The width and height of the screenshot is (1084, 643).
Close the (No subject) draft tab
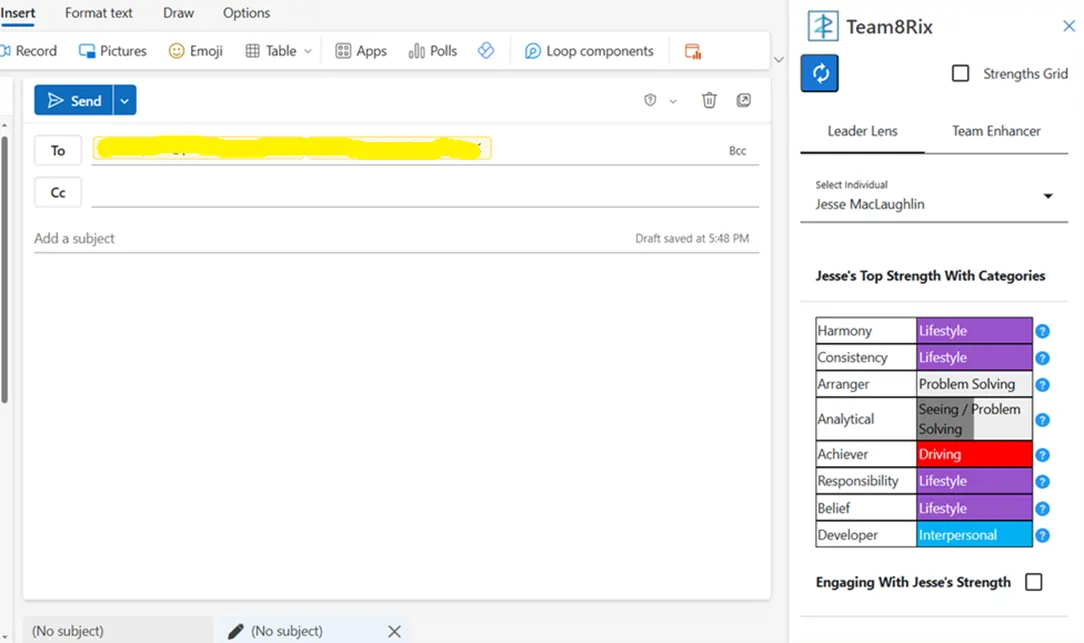click(394, 631)
